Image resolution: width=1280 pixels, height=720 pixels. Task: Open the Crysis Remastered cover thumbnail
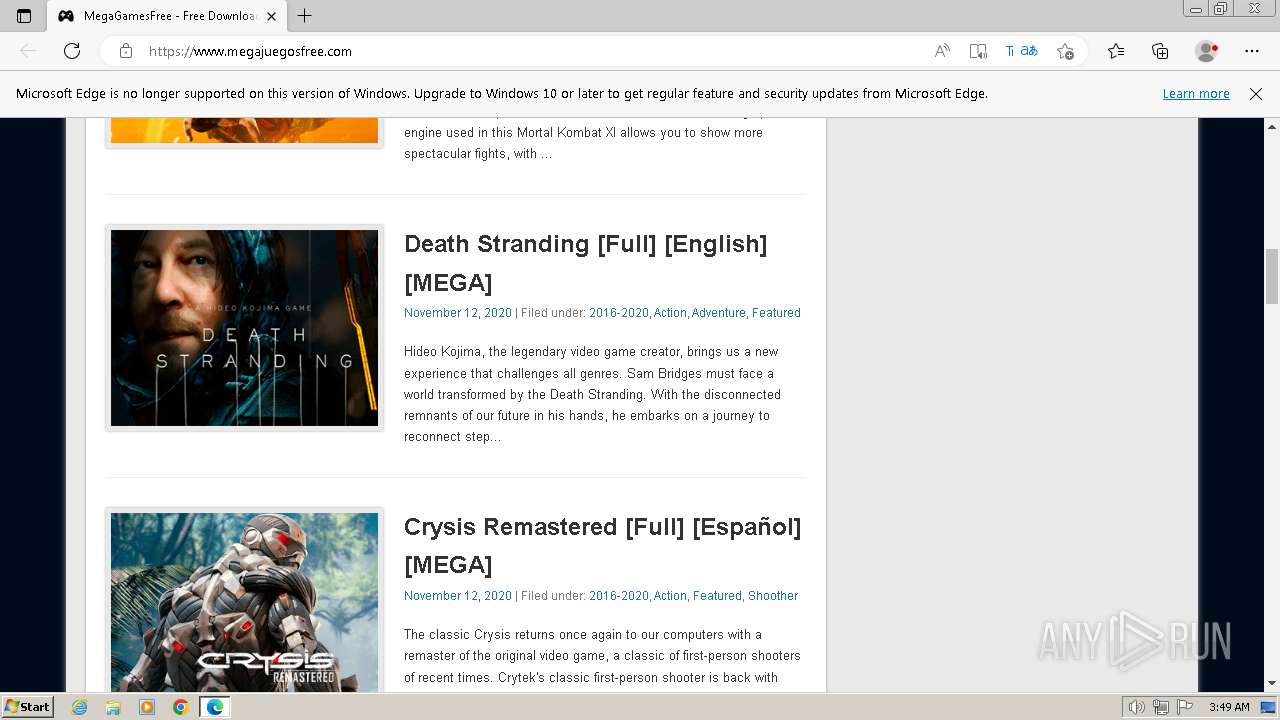(x=244, y=602)
